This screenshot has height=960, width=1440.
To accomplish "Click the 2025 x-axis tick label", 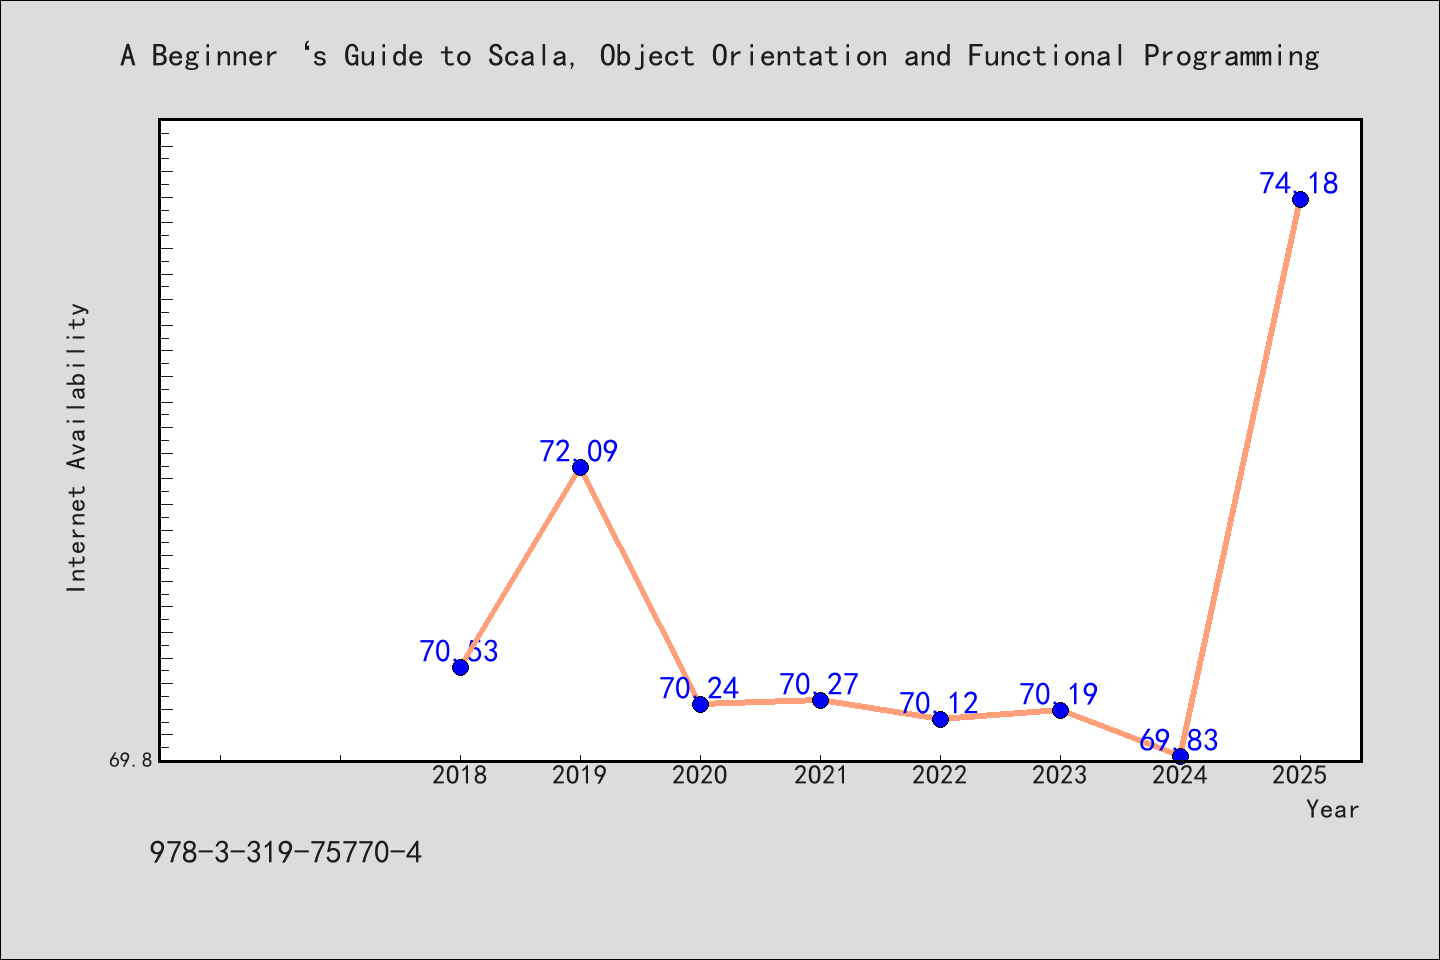I will [x=1300, y=776].
